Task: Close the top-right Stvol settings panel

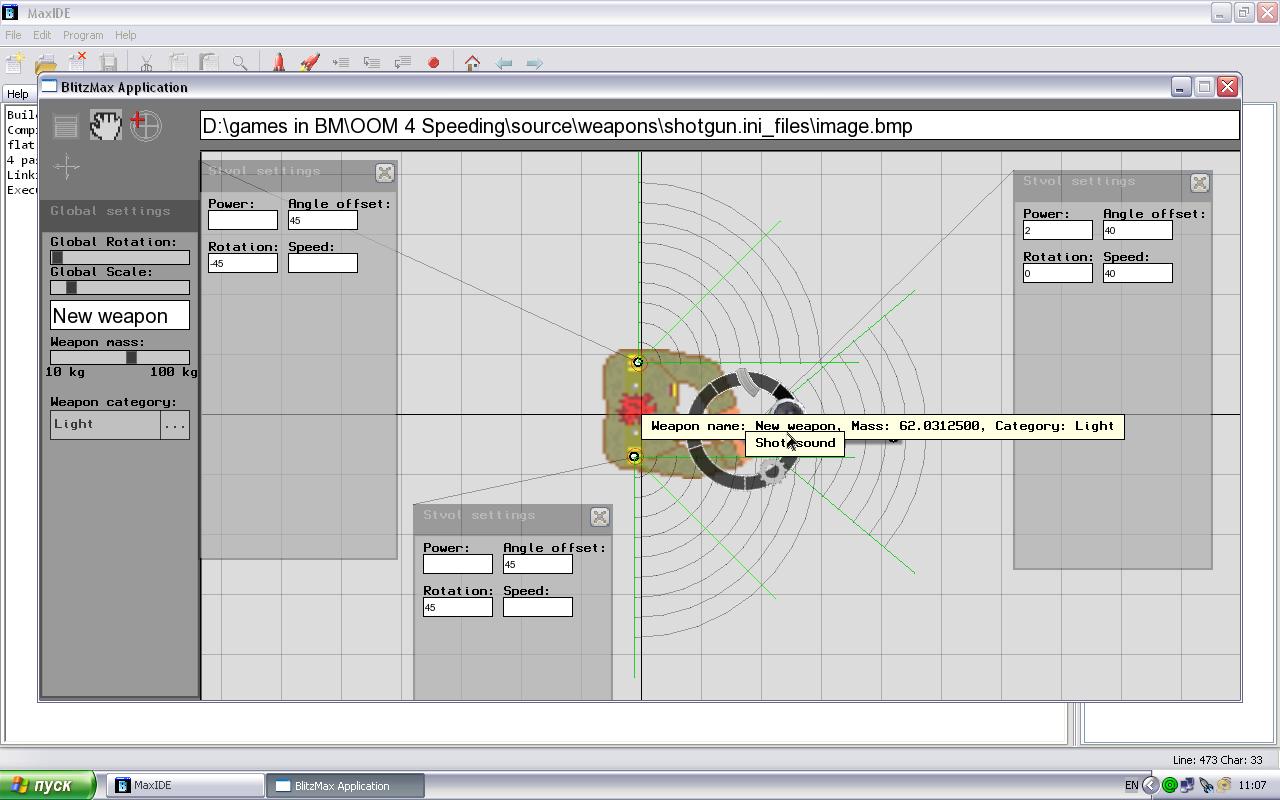Action: 1199,183
